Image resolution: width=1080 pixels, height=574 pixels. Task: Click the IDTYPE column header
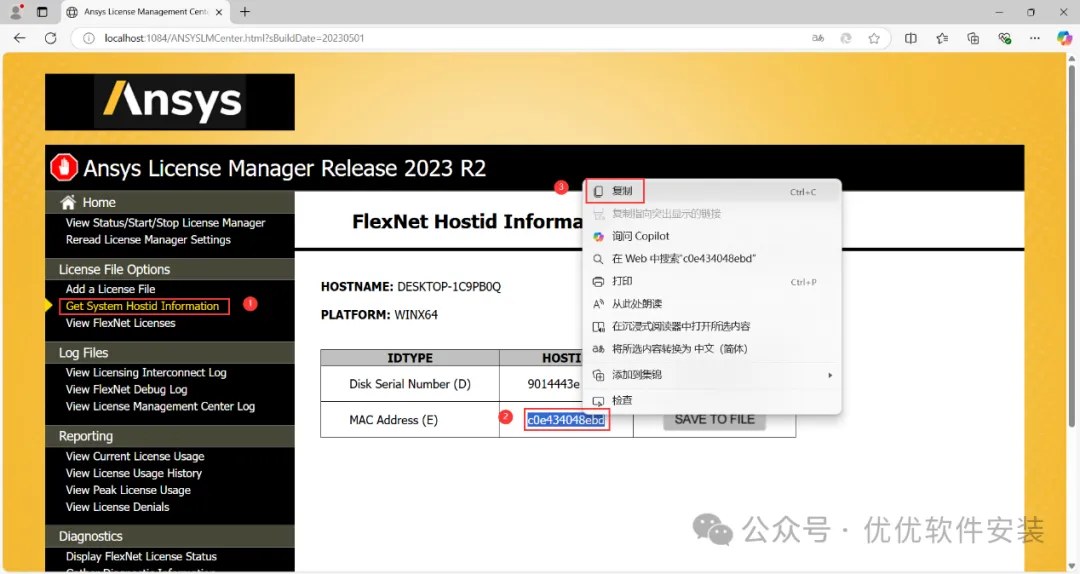pyautogui.click(x=410, y=358)
